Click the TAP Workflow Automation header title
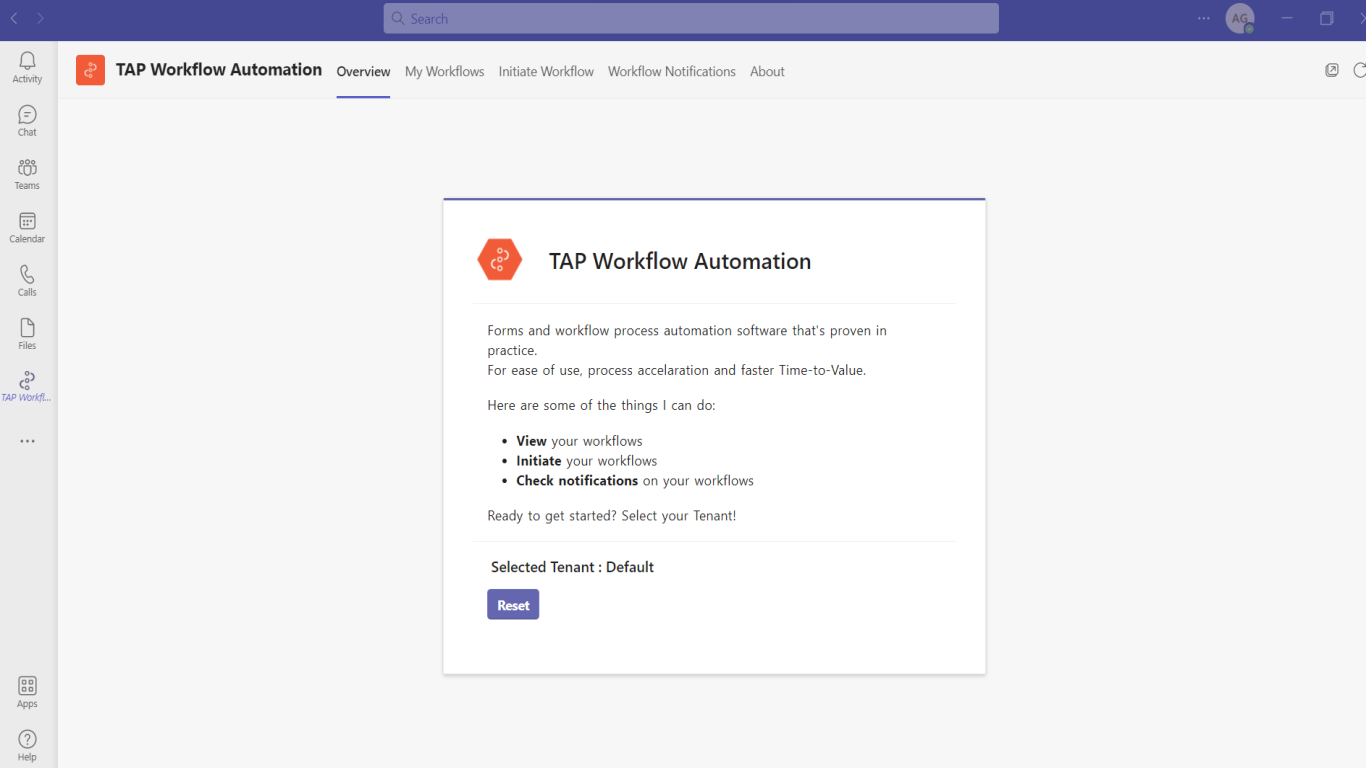 click(x=219, y=70)
